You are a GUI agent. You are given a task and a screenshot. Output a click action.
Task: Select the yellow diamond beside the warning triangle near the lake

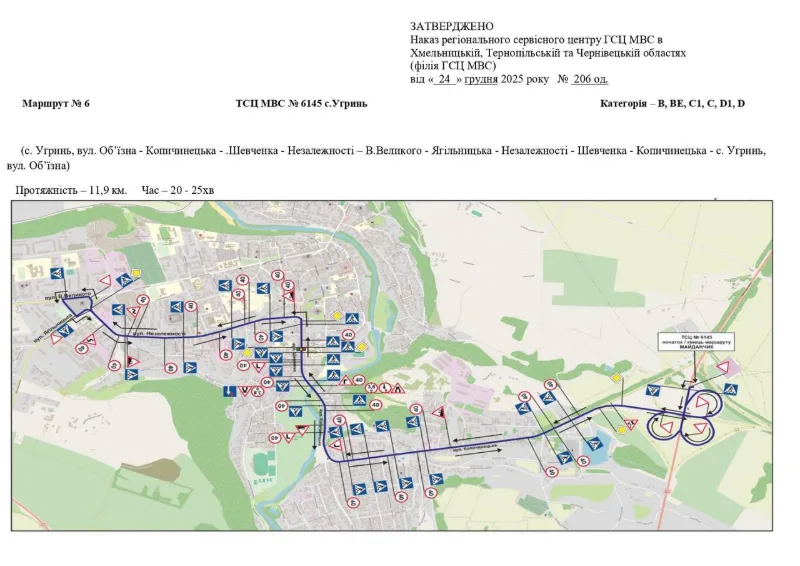(x=622, y=430)
